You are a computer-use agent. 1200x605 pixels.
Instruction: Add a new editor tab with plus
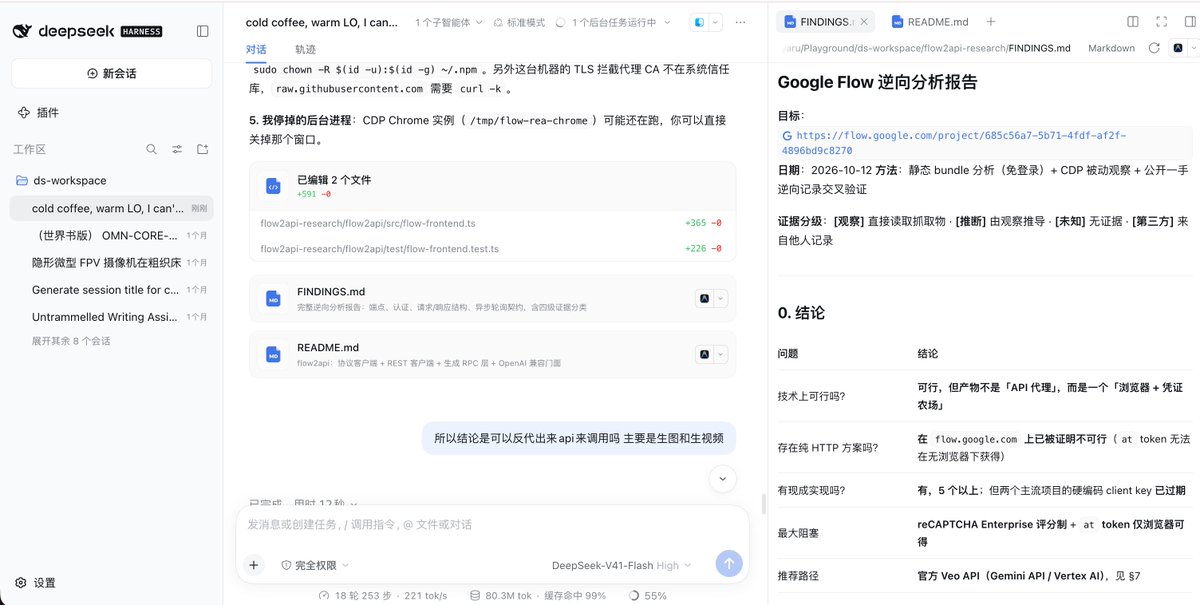tap(991, 21)
